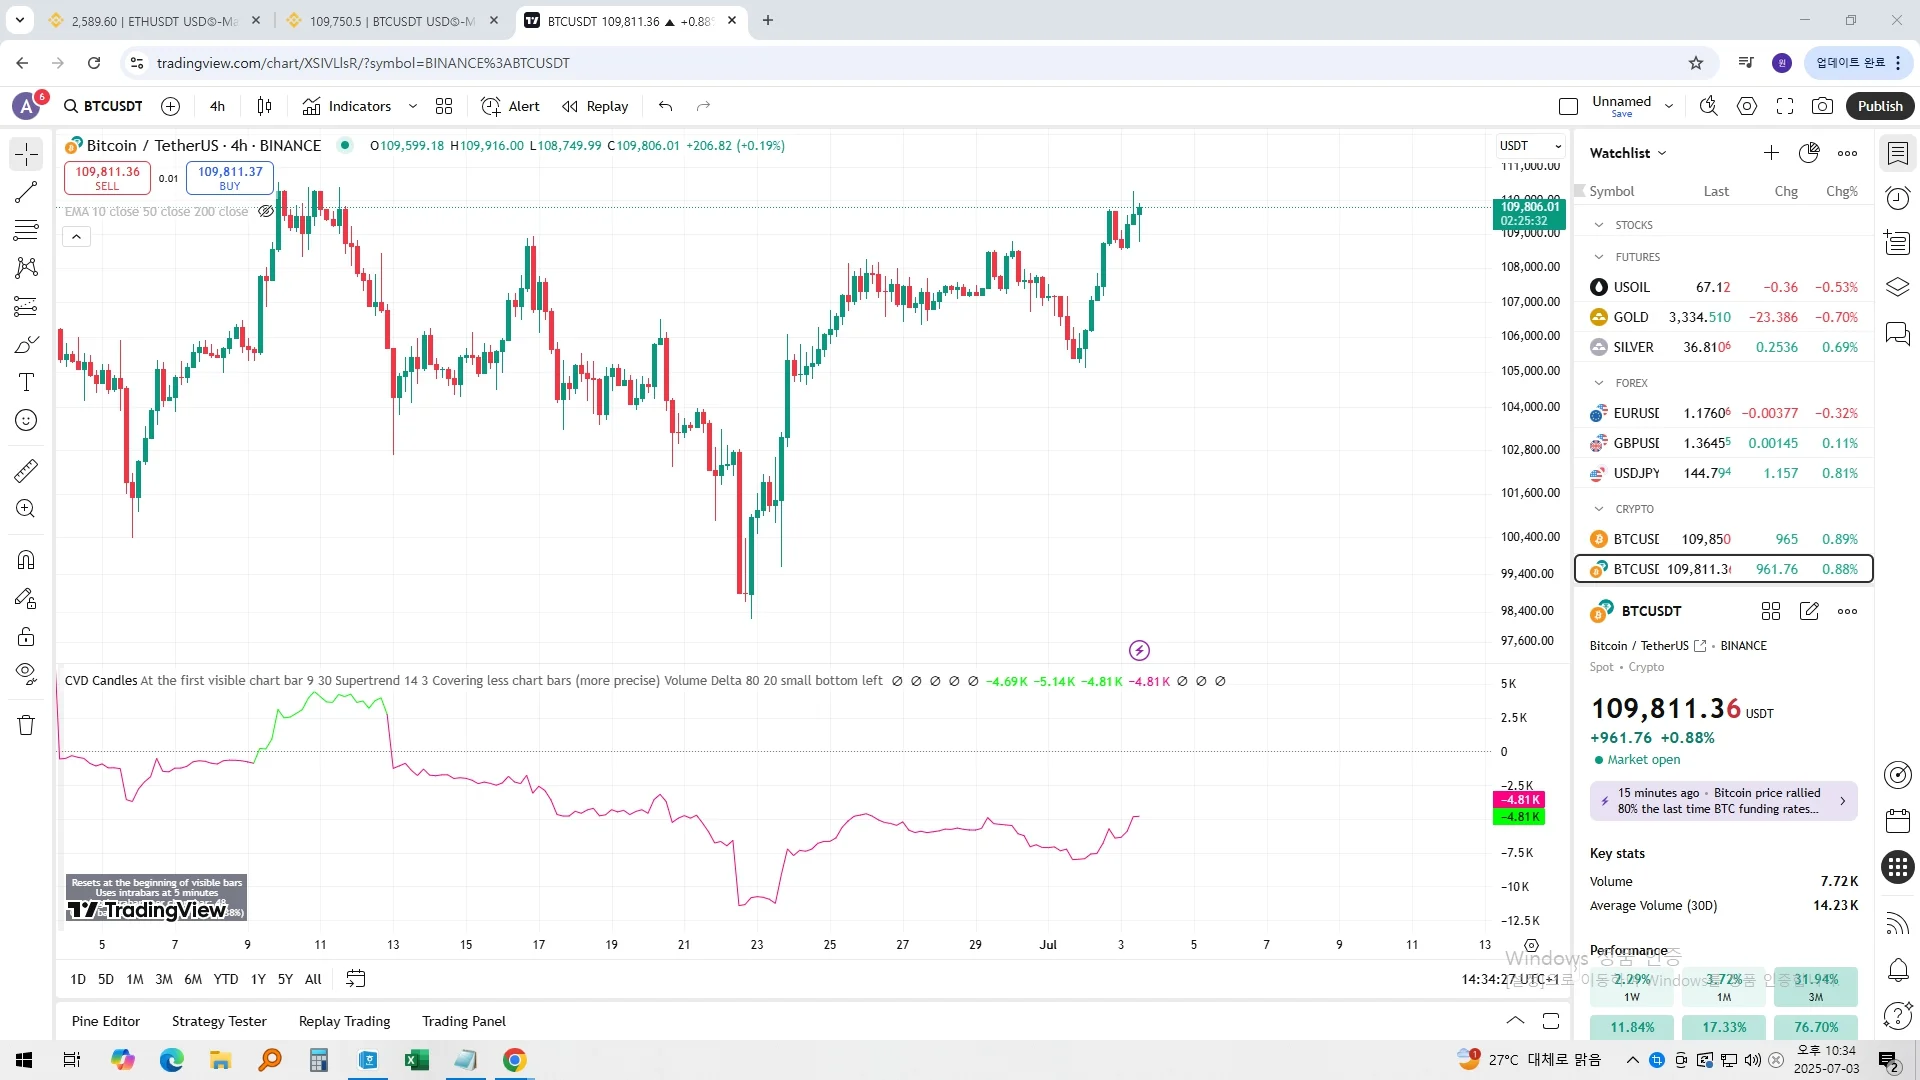
Task: Open the Strategy Tester tab
Action: tap(219, 1021)
